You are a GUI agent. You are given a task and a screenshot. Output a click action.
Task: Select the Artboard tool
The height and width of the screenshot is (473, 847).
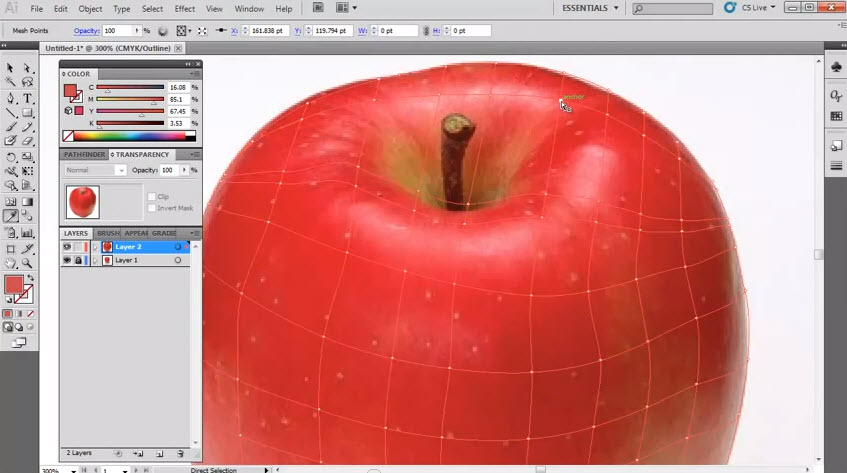tap(10, 249)
